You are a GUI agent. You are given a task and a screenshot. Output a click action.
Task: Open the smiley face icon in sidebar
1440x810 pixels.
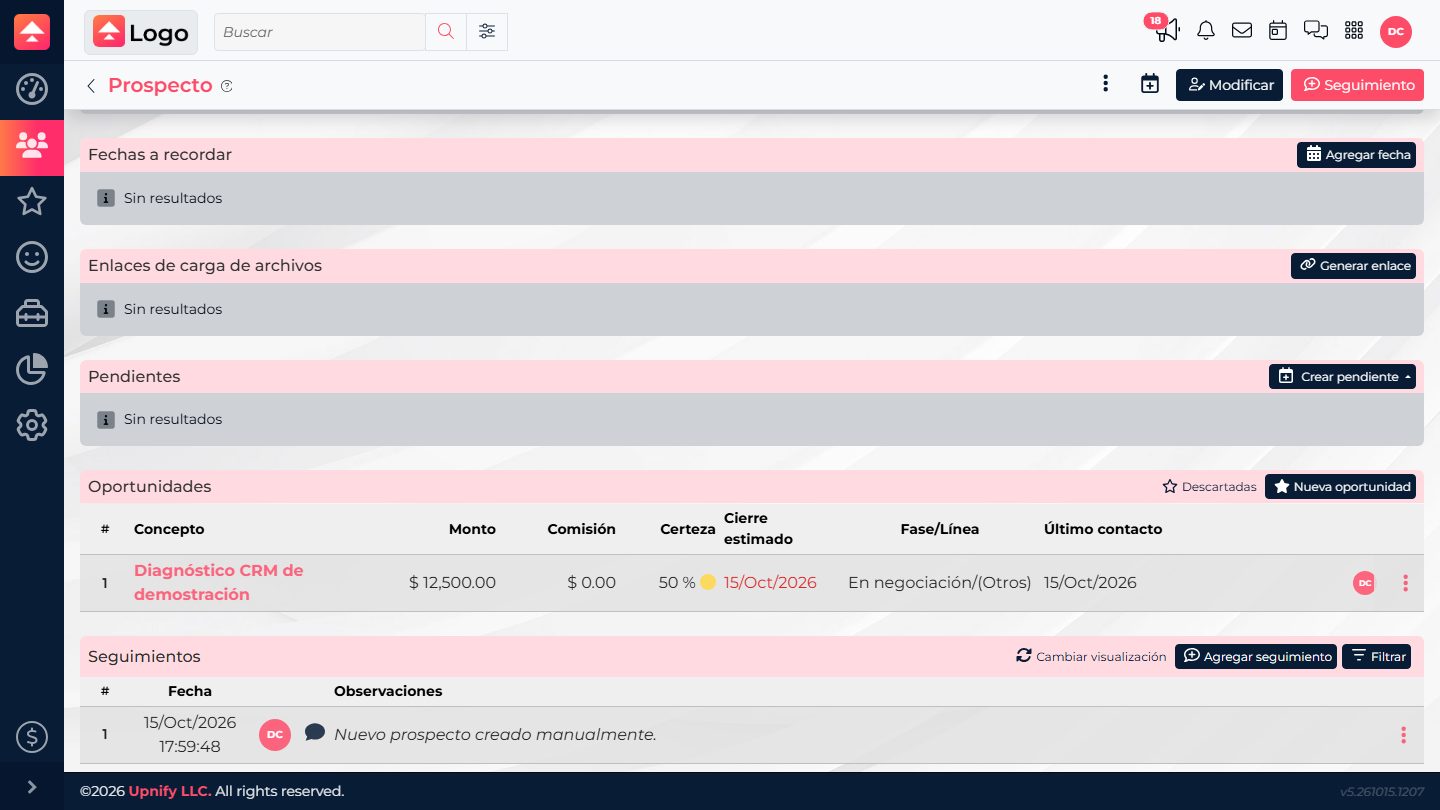tap(32, 257)
